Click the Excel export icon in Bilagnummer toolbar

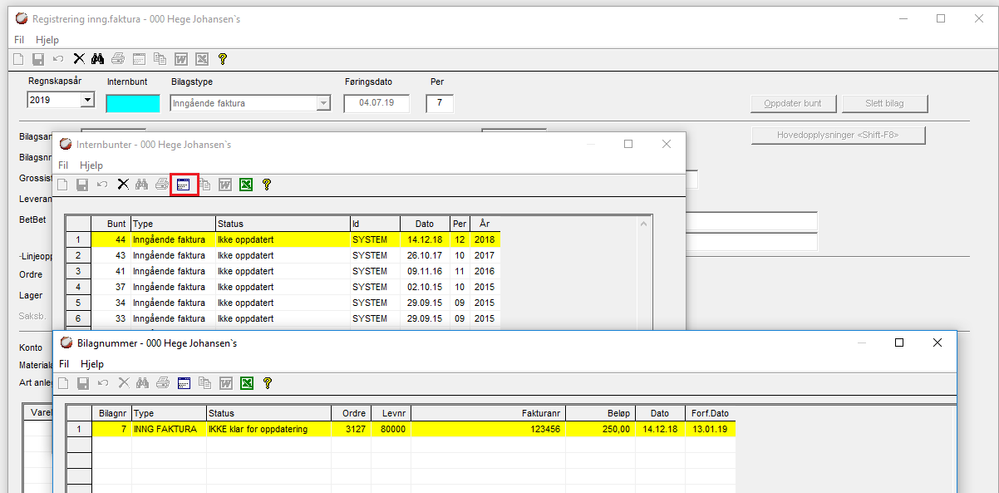[246, 382]
